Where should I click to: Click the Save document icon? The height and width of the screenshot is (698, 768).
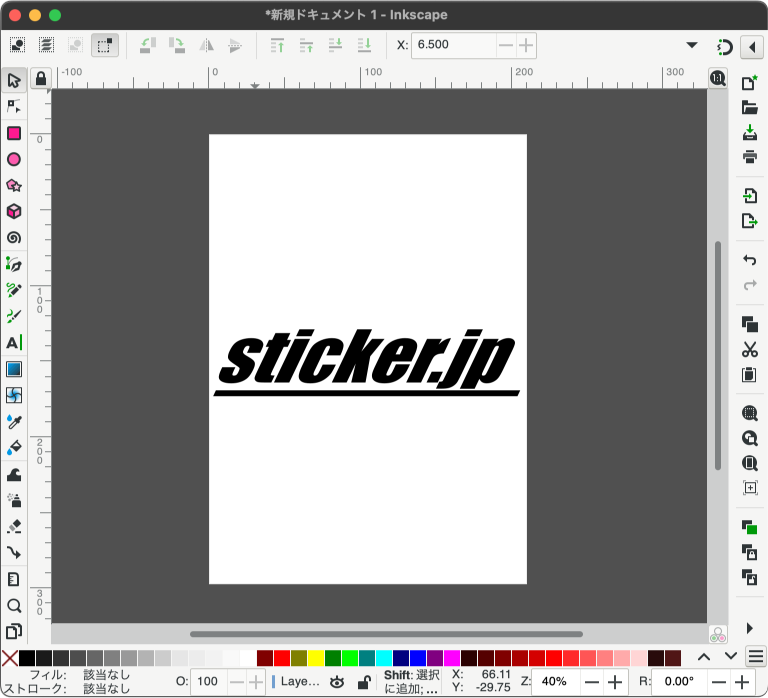click(749, 132)
